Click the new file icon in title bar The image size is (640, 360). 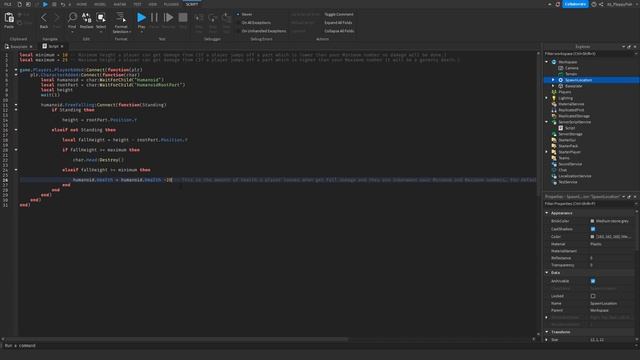[19, 4]
